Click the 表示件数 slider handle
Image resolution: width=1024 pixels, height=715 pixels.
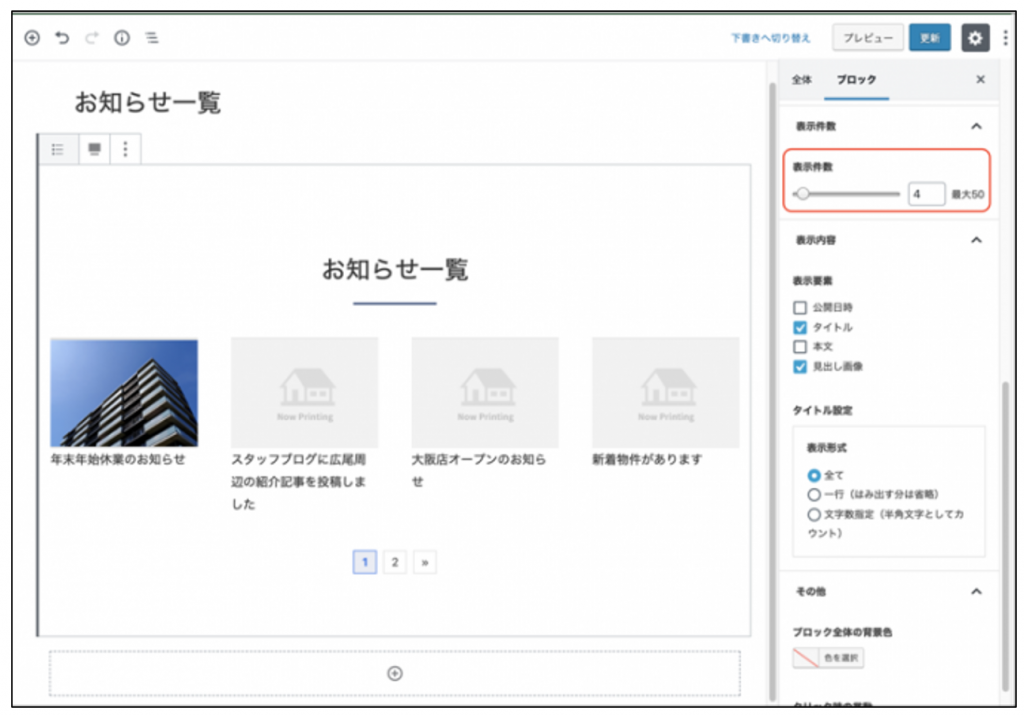tap(802, 194)
